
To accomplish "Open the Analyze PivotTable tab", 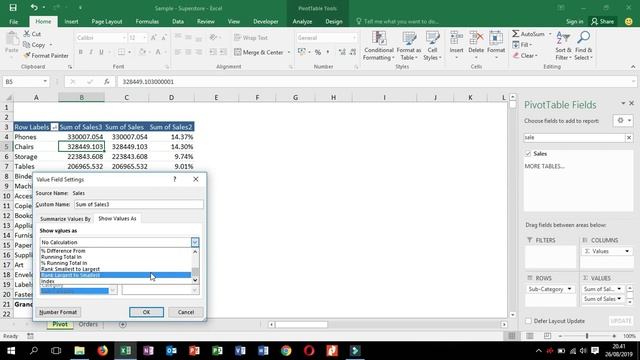I will tap(302, 21).
